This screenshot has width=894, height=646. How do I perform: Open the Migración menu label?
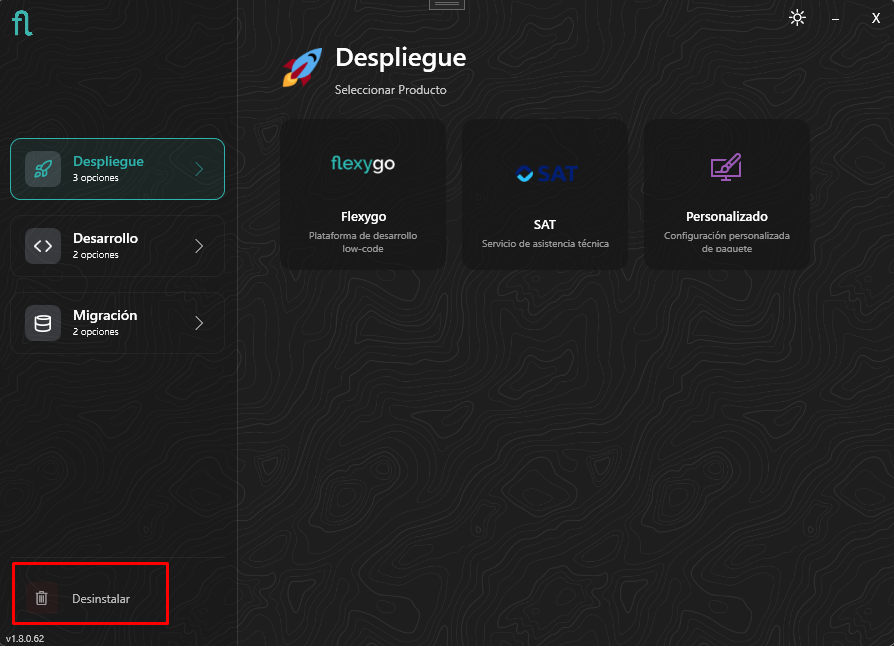[105, 315]
